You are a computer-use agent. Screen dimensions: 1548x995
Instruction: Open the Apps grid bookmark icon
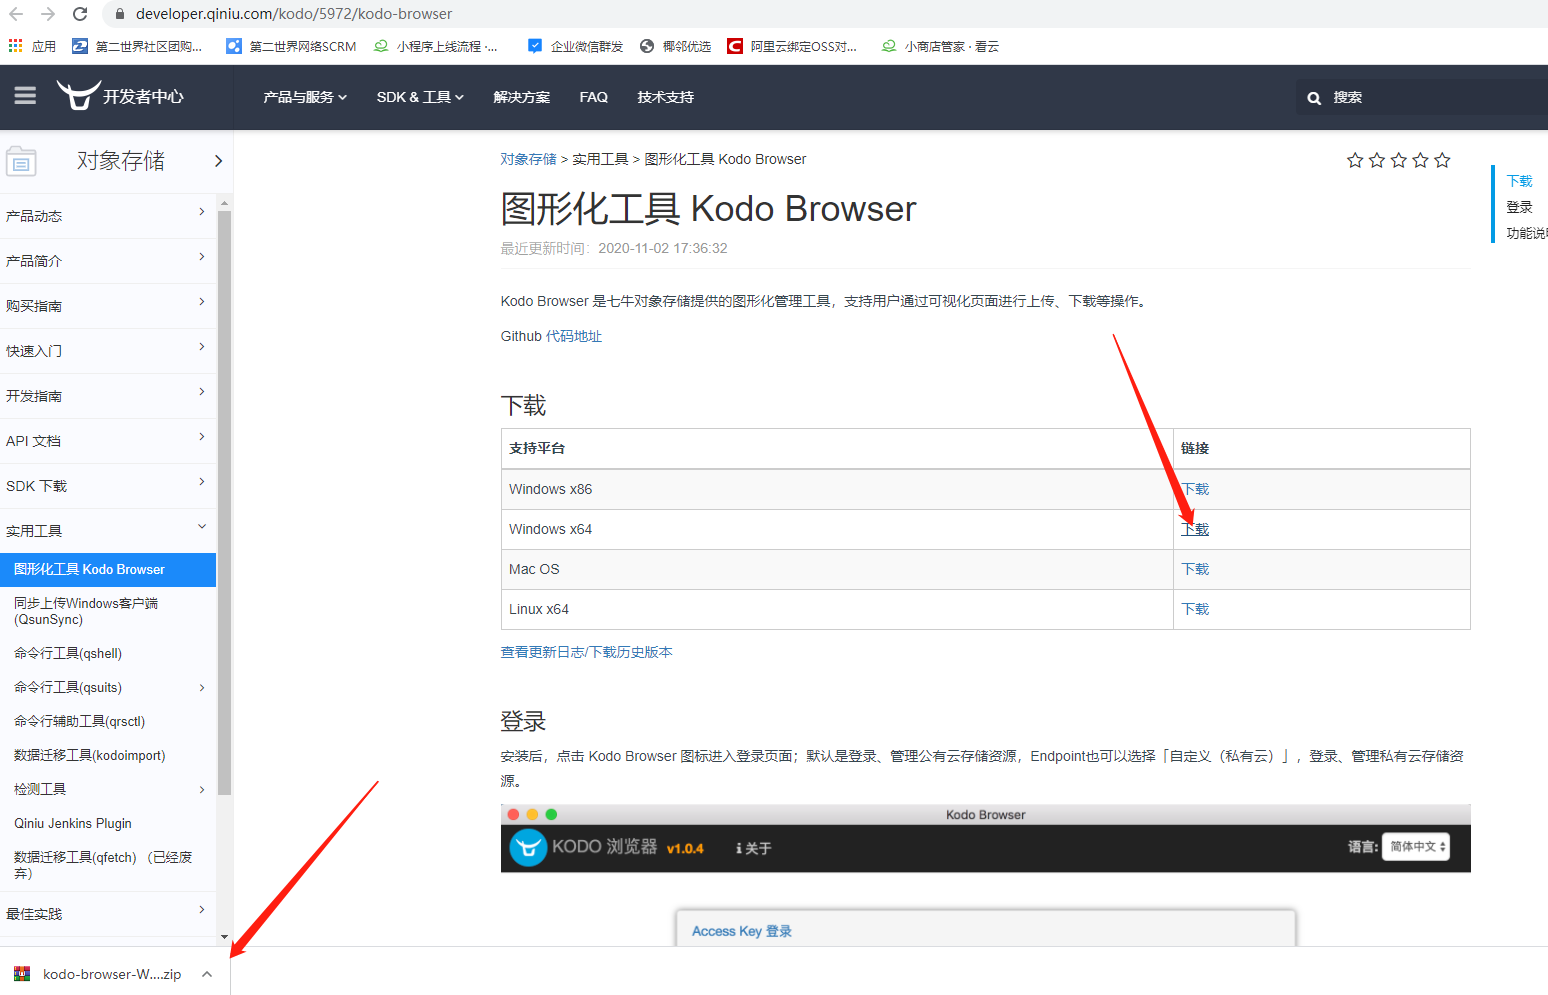tap(15, 46)
